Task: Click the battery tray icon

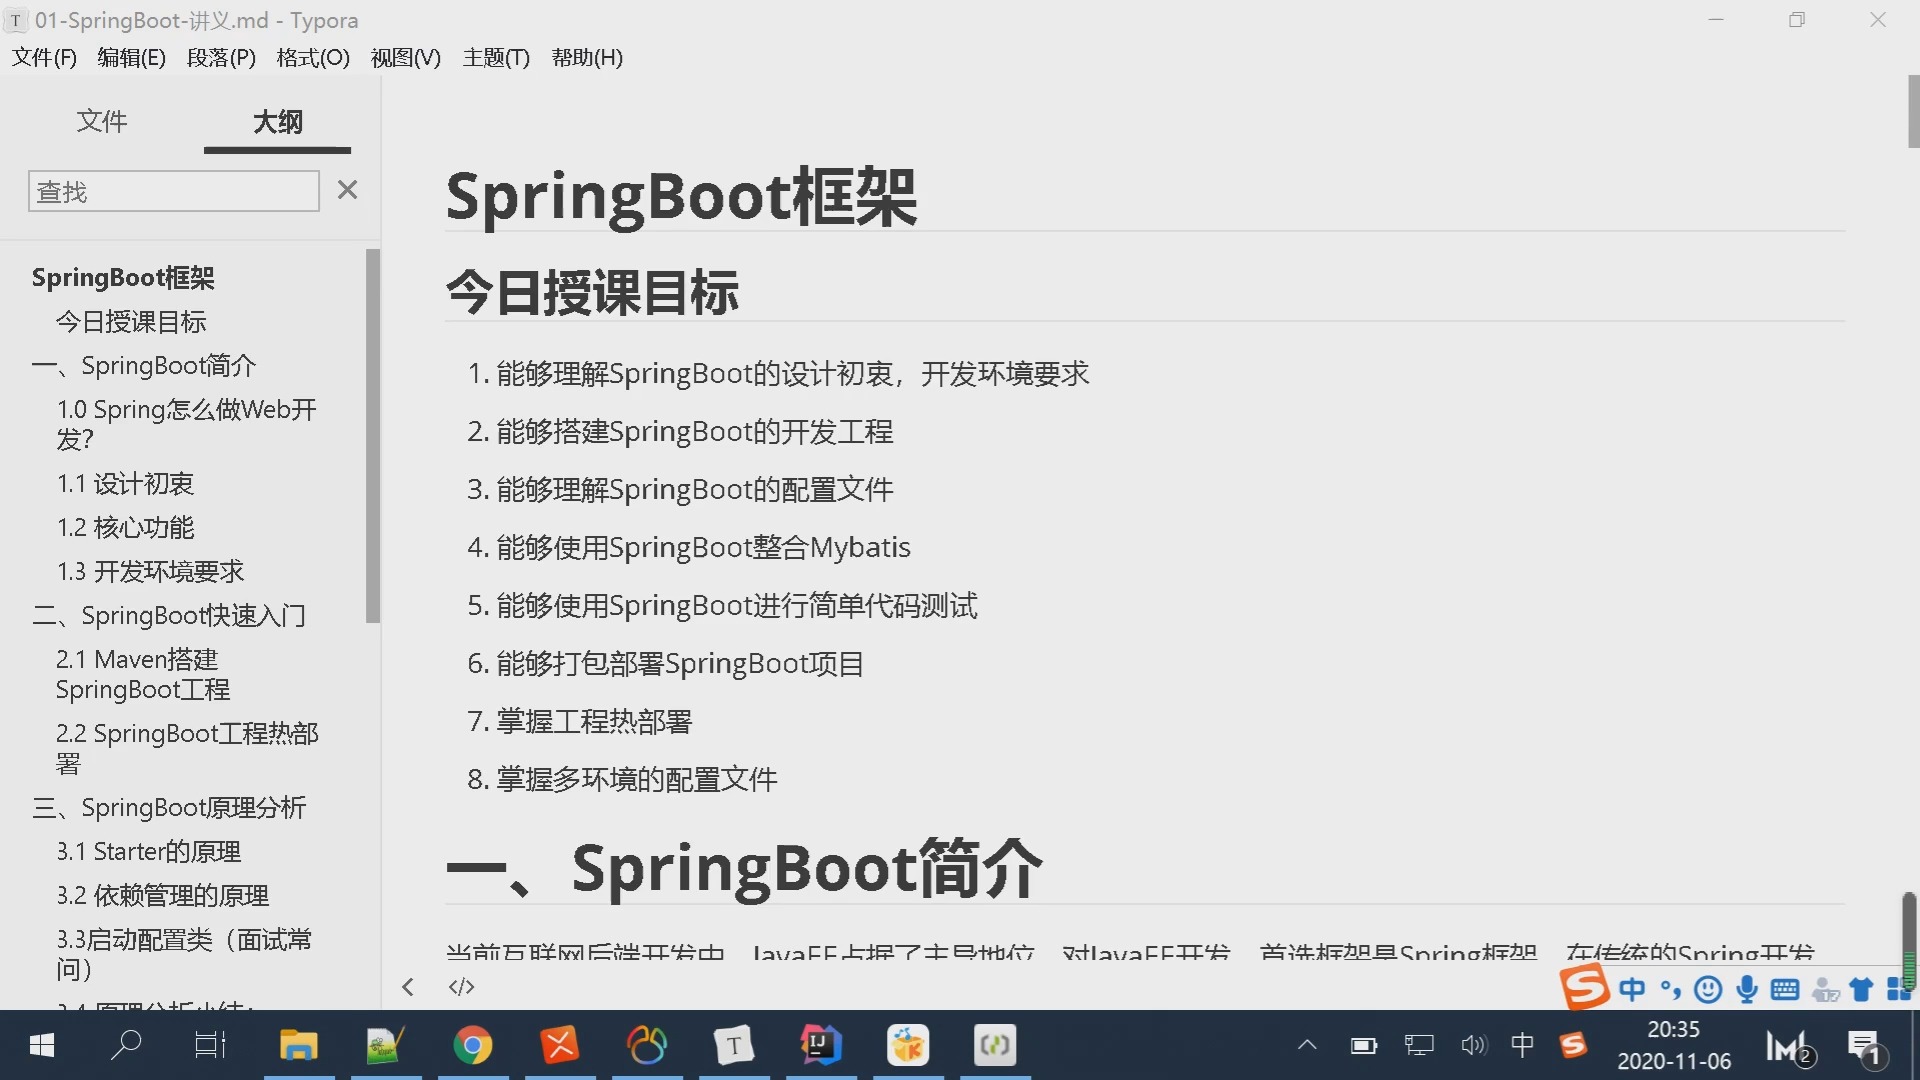Action: pos(1364,1046)
